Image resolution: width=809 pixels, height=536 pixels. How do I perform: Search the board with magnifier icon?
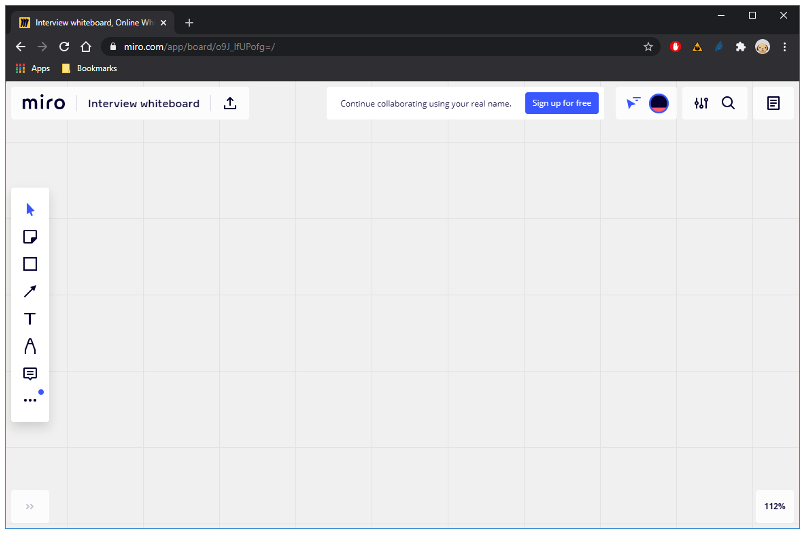point(728,103)
